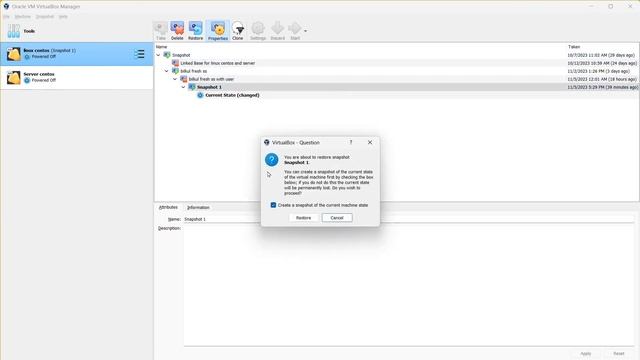Collapse the Snapshot 1 tree node

point(183,87)
